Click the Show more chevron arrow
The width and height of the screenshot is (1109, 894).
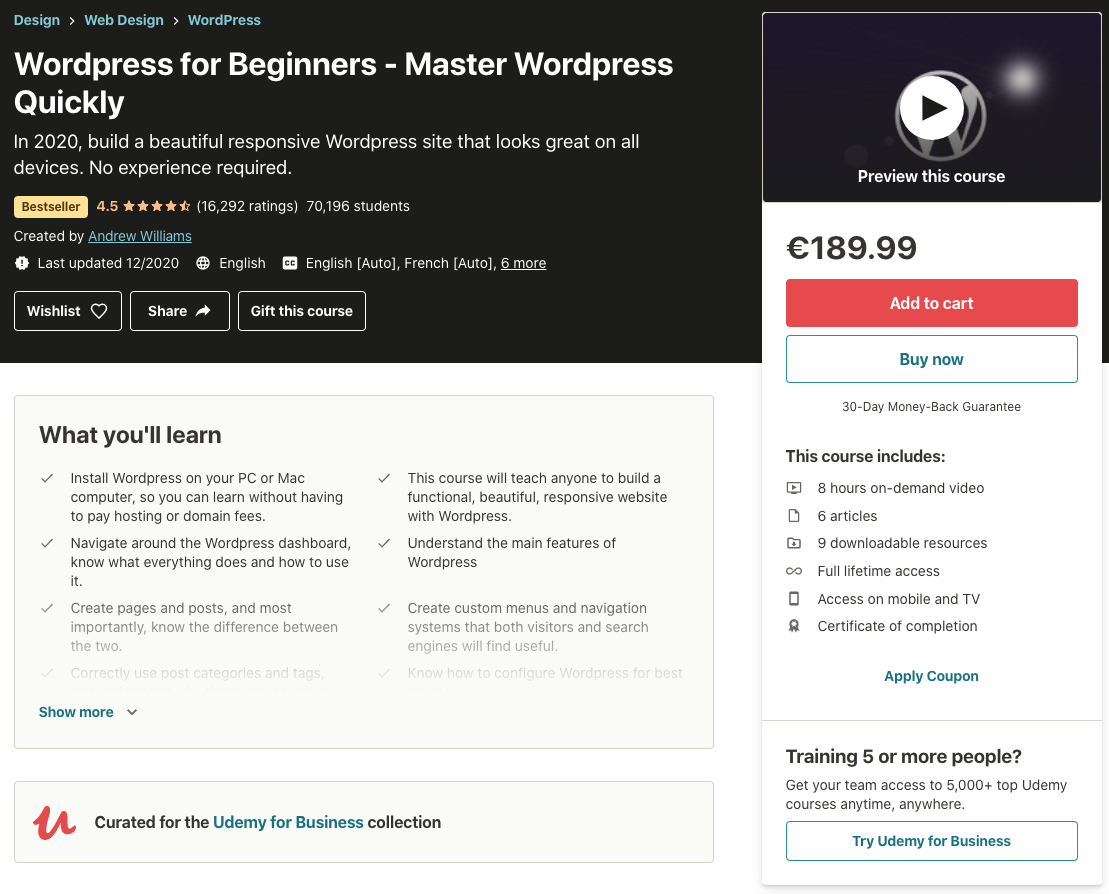[132, 712]
